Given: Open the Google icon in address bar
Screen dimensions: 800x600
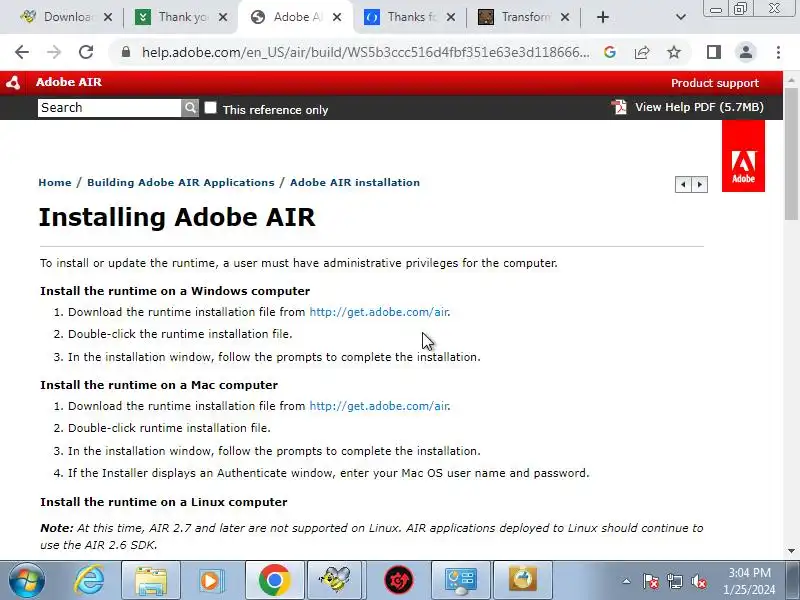Looking at the screenshot, I should click(610, 52).
